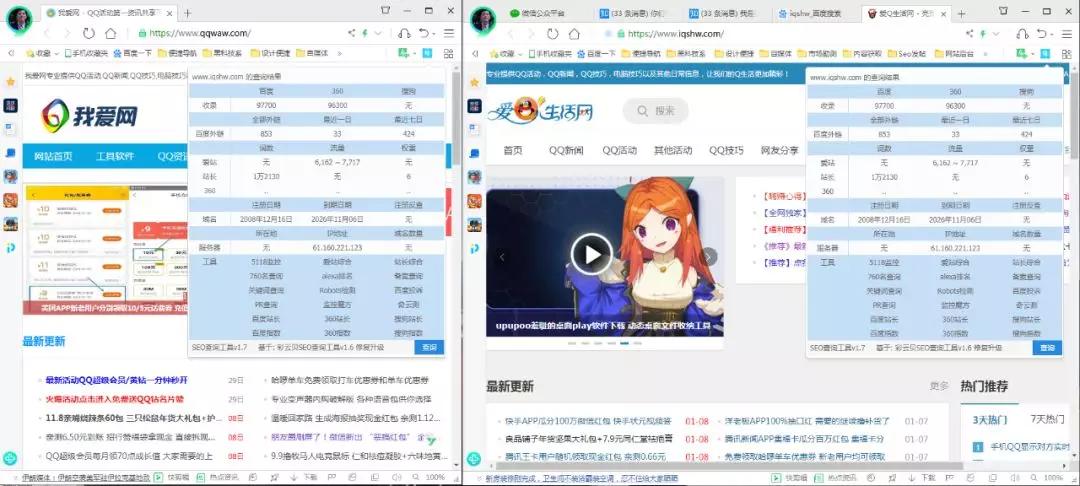This screenshot has height=486, width=1080.
Task: Click 查询 button in left SEO panel
Action: tap(429, 348)
